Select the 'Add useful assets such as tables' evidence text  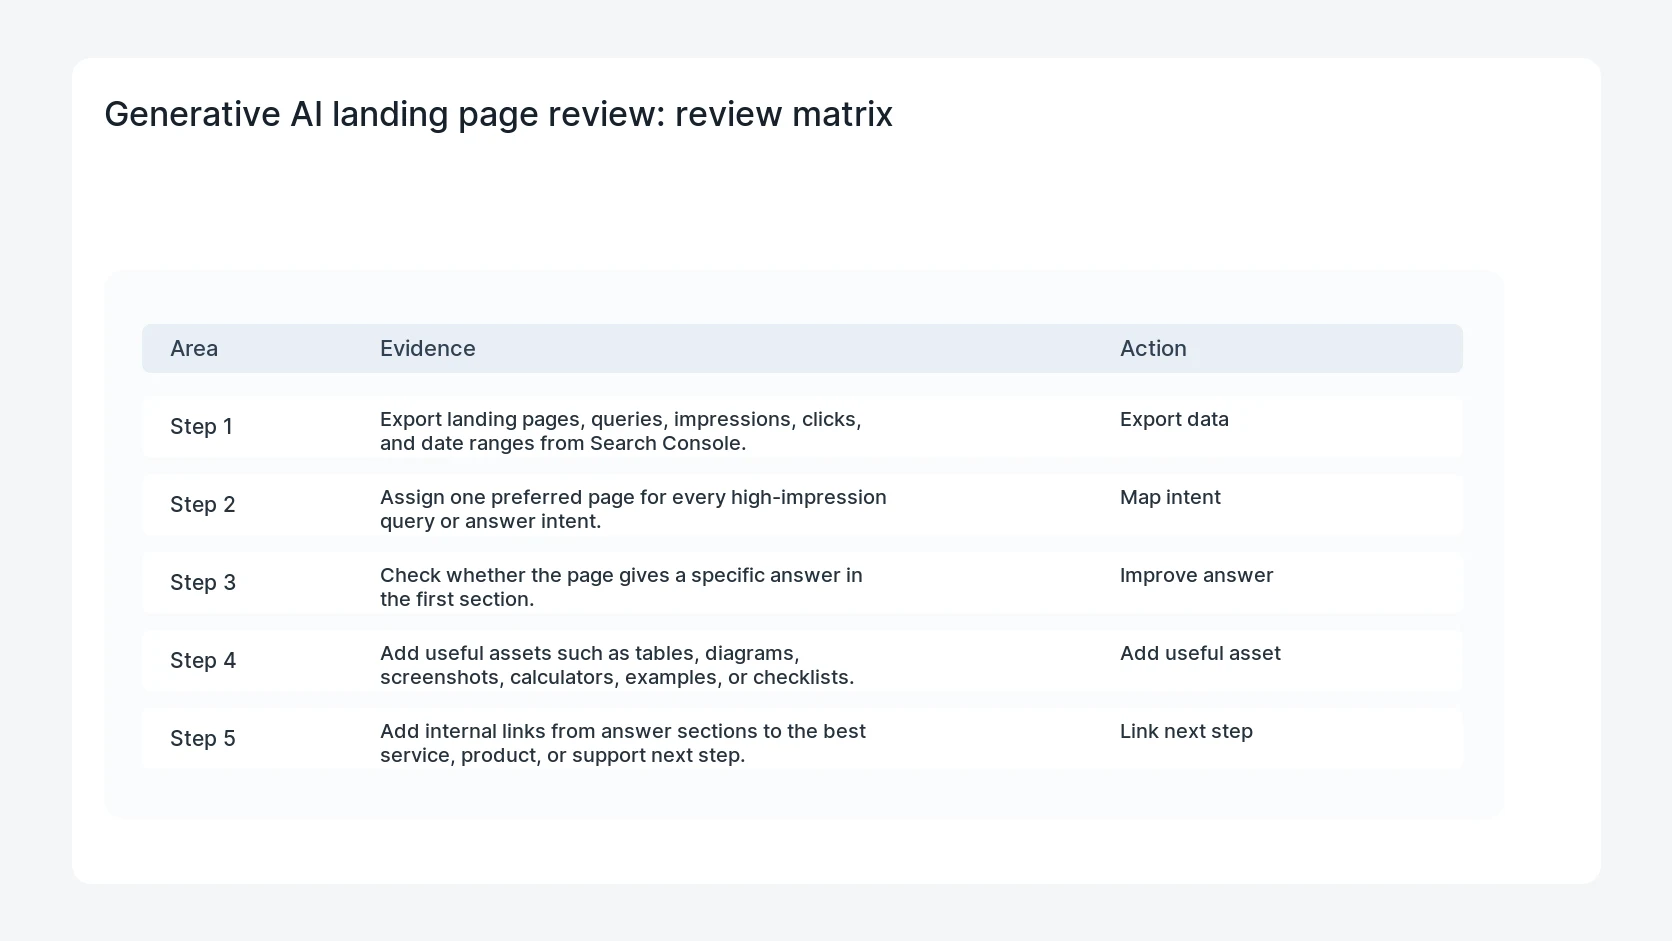617,665
